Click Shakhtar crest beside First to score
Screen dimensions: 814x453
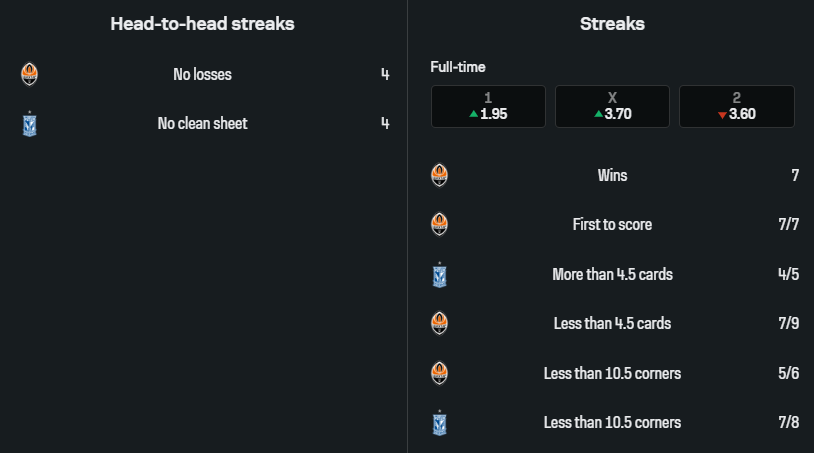click(439, 225)
